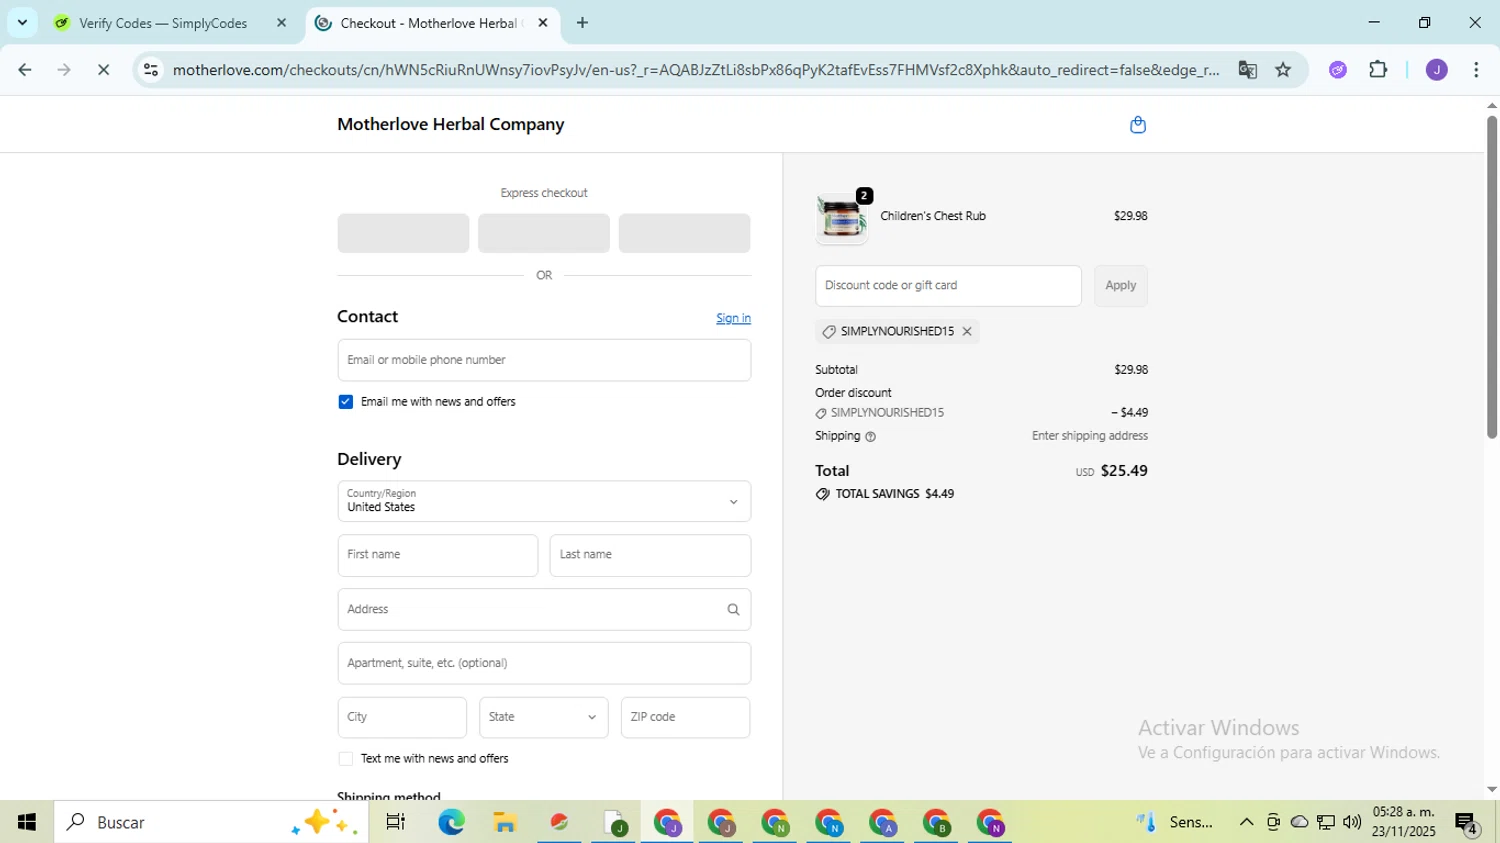This screenshot has width=1500, height=843.
Task: Click the Motherlove Herbal Company header link
Action: [x=451, y=124]
